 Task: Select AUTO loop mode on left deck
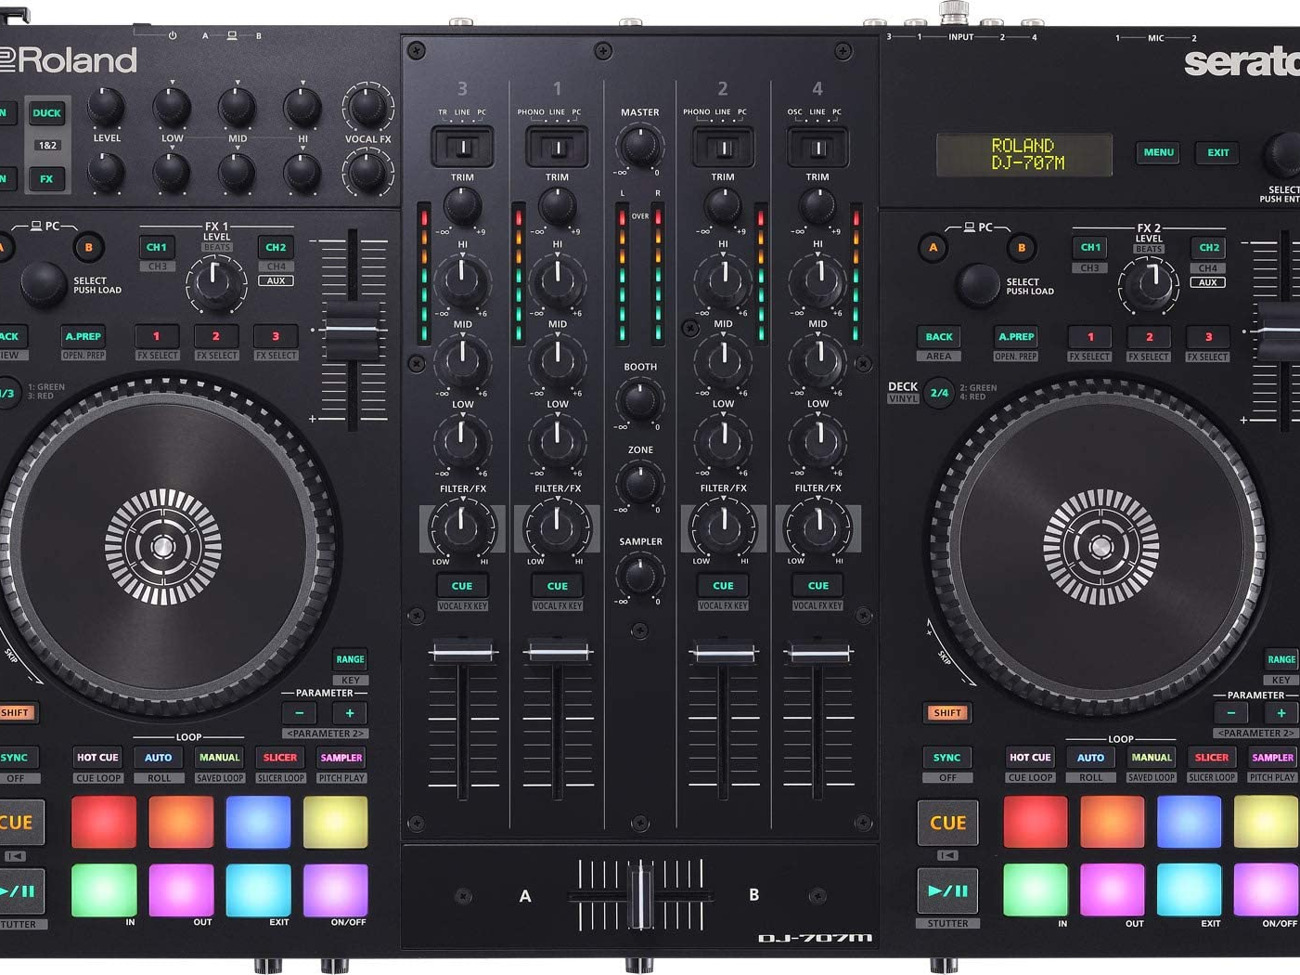(158, 758)
